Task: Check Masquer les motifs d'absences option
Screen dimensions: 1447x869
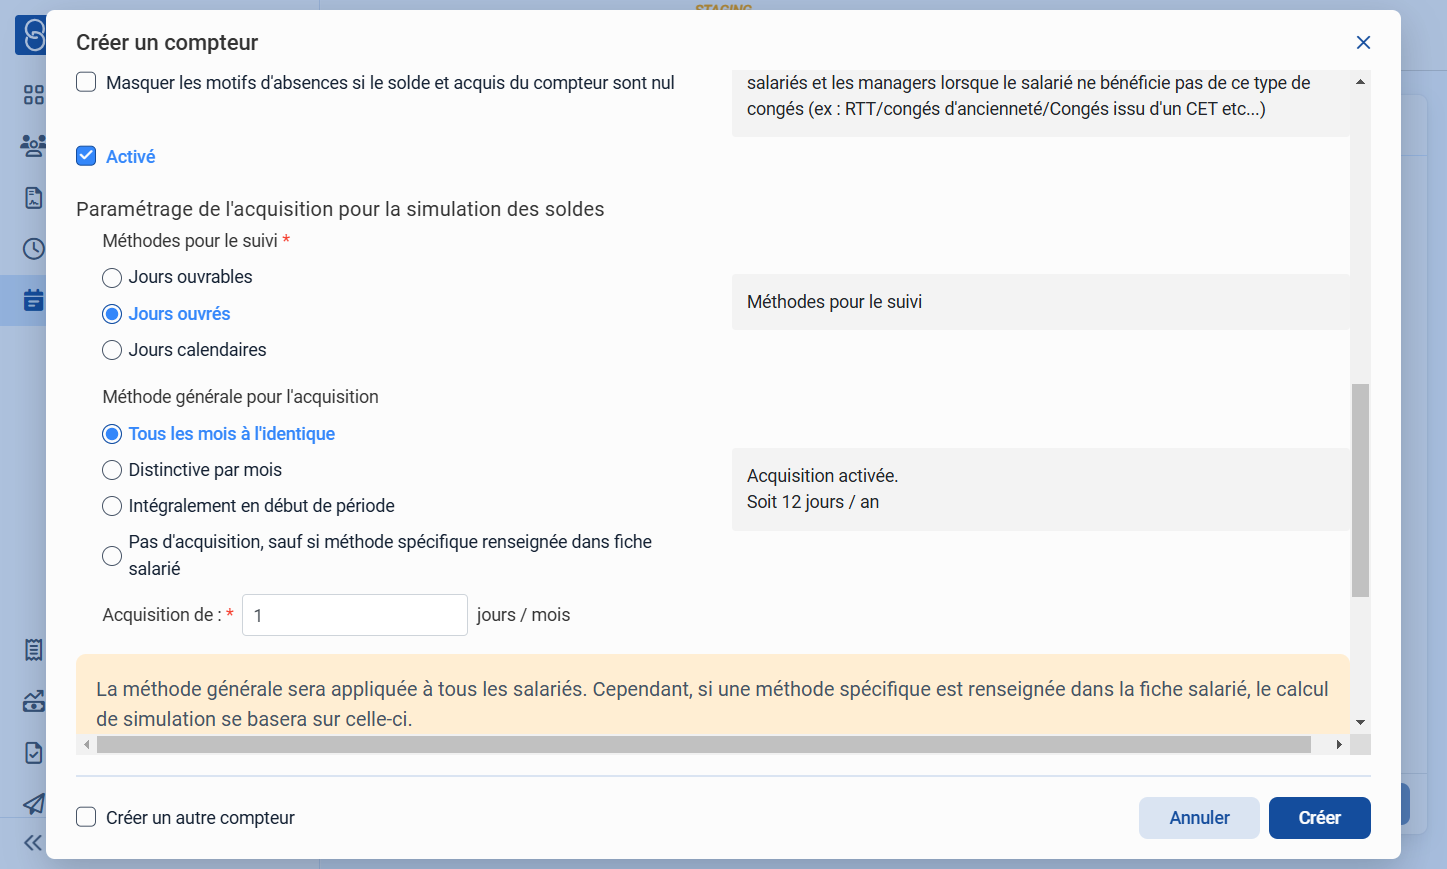Action: tap(86, 82)
